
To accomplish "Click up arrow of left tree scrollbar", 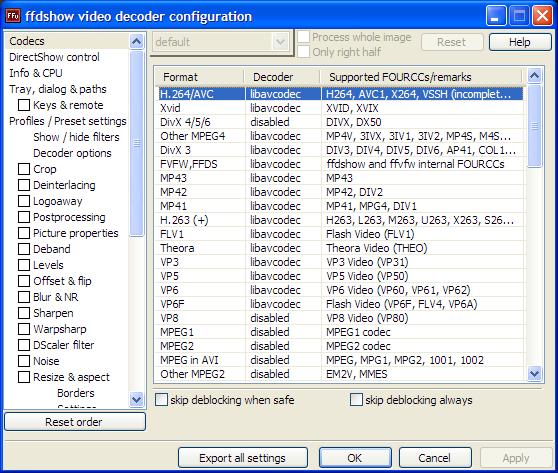I will 136,42.
